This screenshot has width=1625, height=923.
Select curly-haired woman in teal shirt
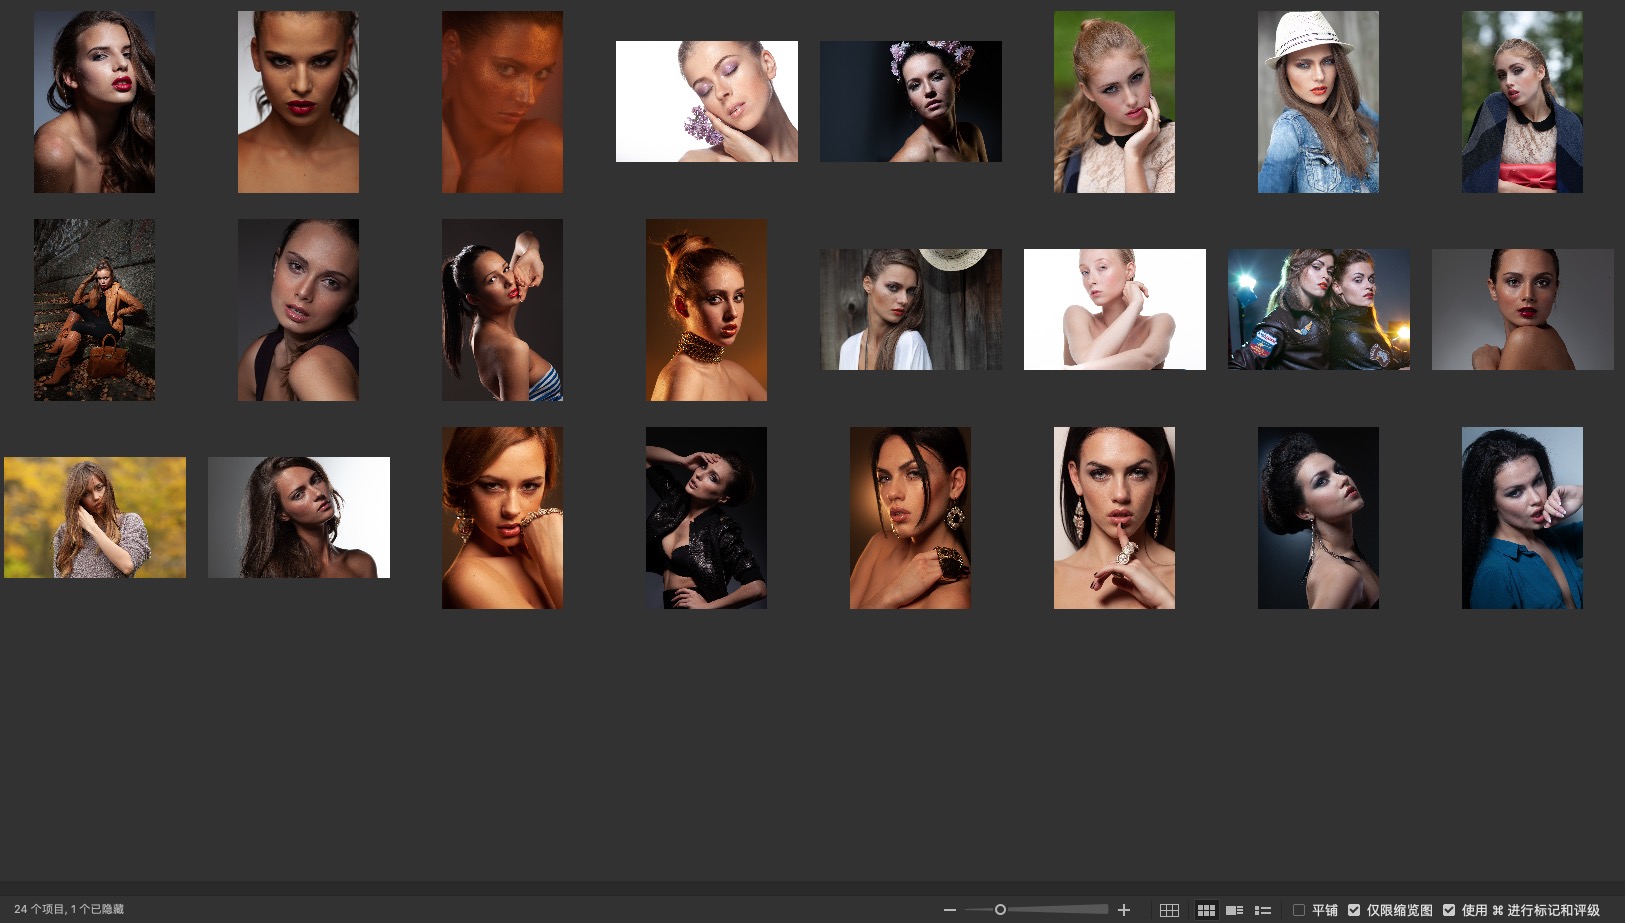[x=1522, y=518]
